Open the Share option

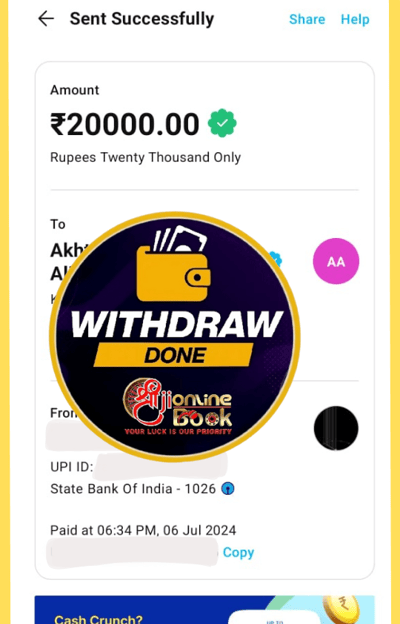[307, 19]
